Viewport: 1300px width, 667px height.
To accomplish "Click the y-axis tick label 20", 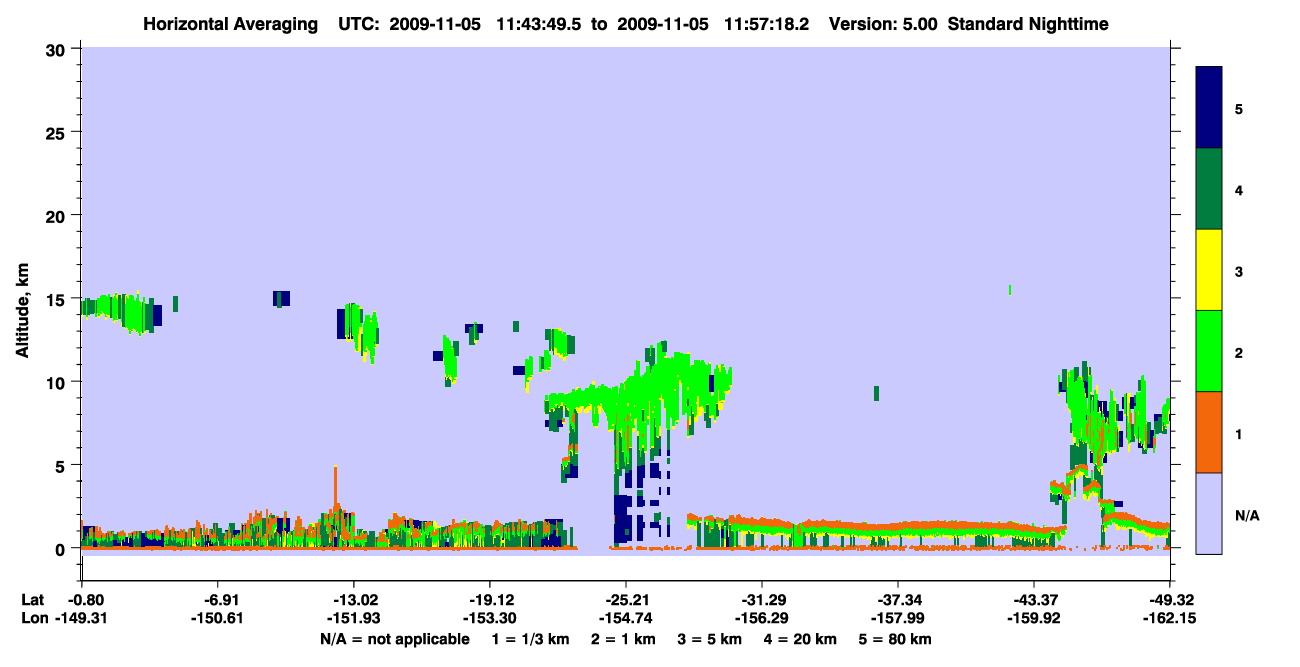I will 58,215.
